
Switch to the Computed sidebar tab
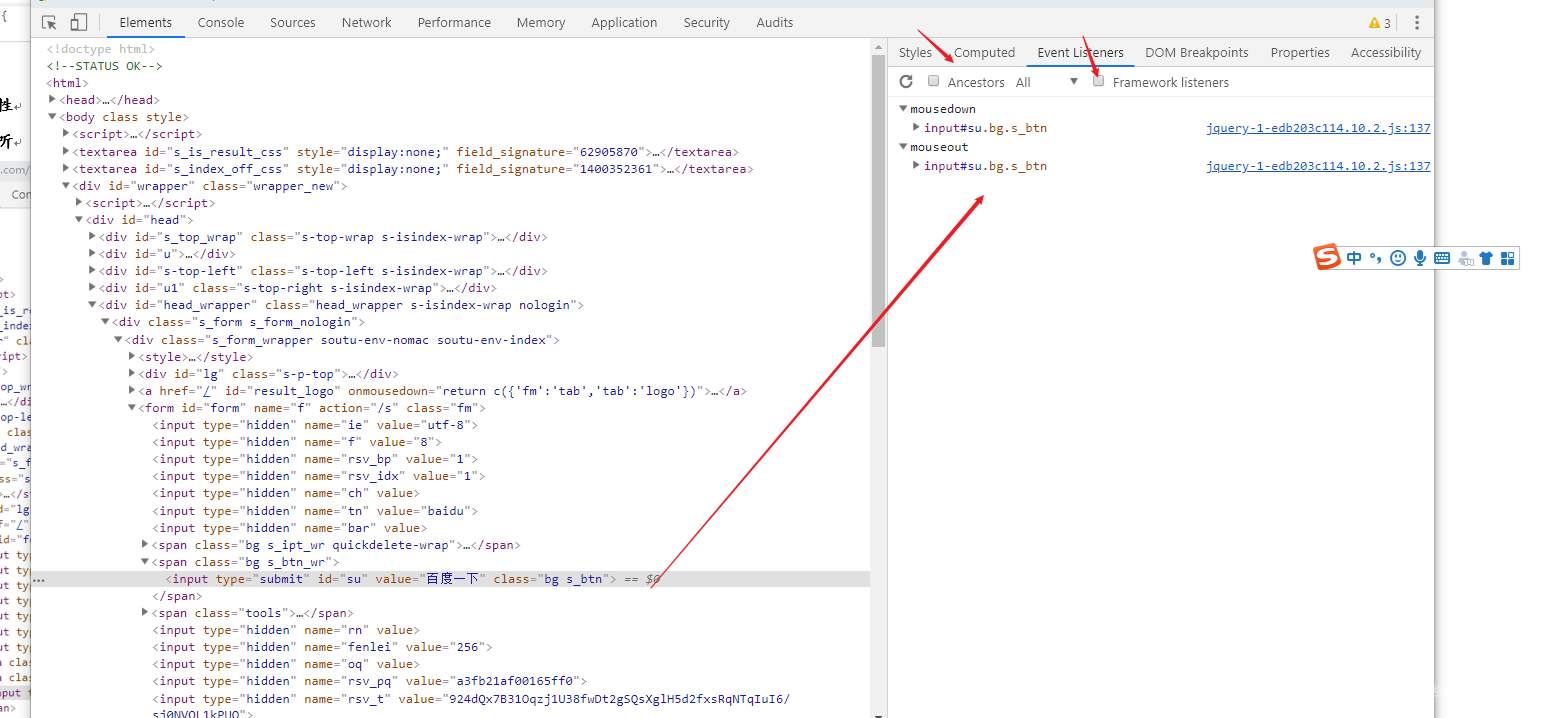[x=984, y=53]
